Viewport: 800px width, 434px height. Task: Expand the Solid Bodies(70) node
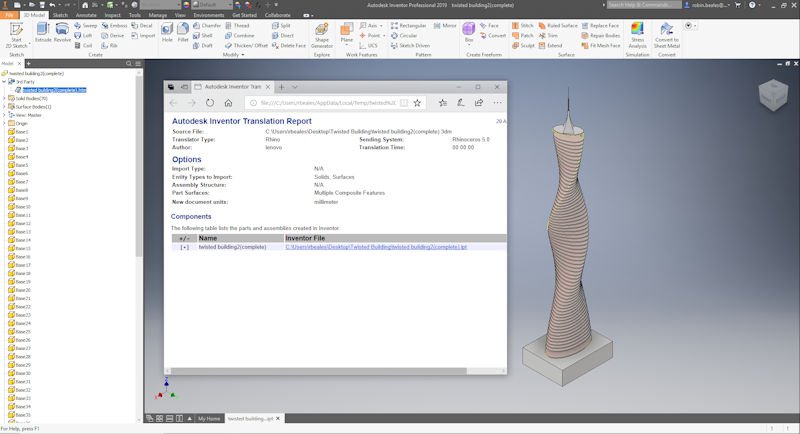click(4, 98)
